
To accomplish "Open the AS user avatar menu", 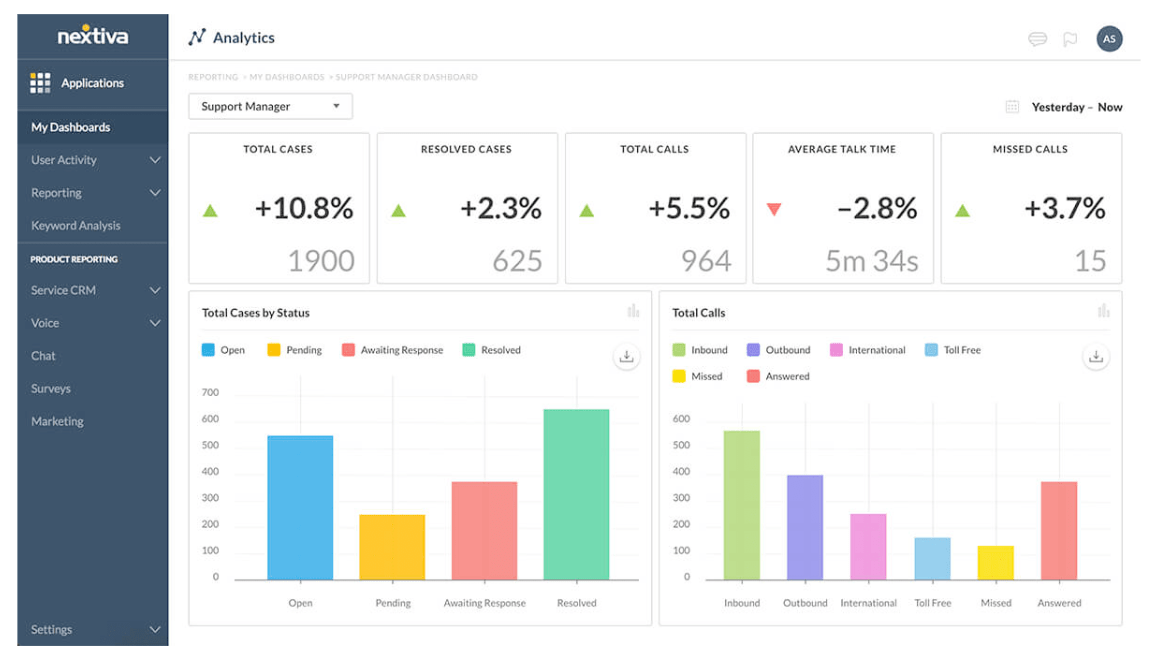I will coord(1108,39).
